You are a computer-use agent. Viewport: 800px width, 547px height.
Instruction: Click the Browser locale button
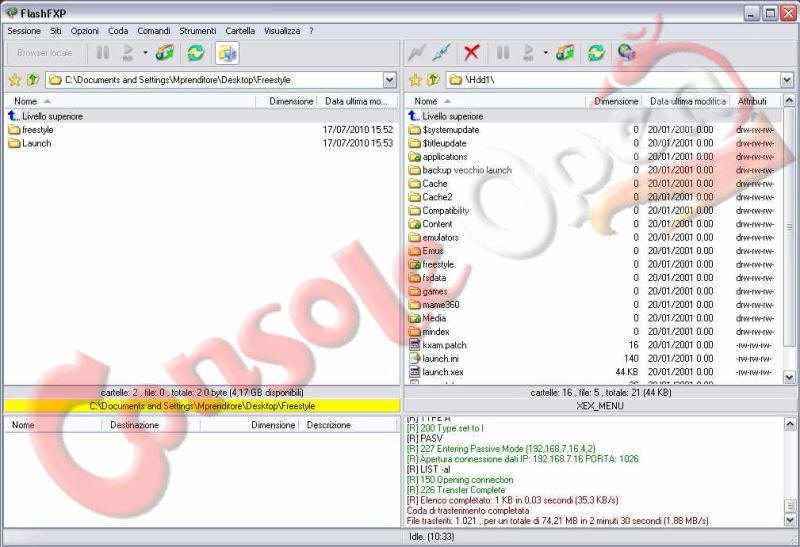click(x=44, y=53)
